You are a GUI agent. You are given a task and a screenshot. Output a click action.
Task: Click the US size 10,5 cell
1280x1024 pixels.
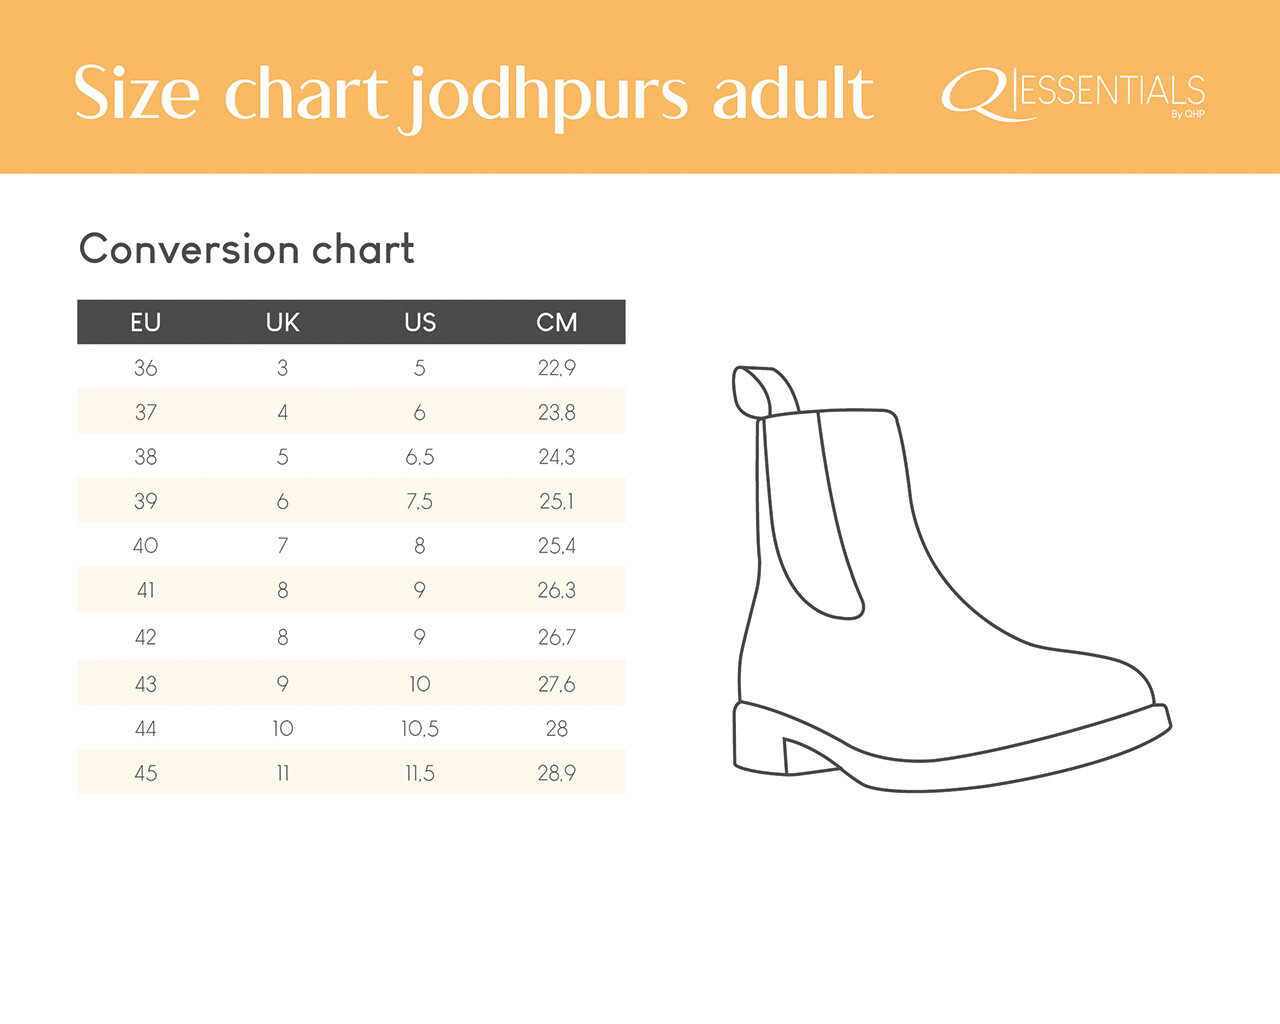420,728
